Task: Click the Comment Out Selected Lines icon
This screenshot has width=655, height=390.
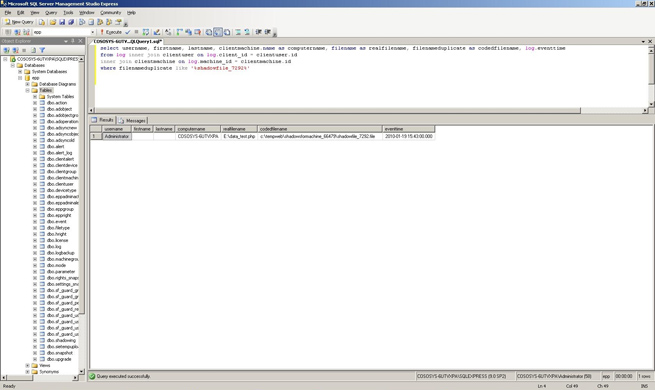Action: [238, 32]
